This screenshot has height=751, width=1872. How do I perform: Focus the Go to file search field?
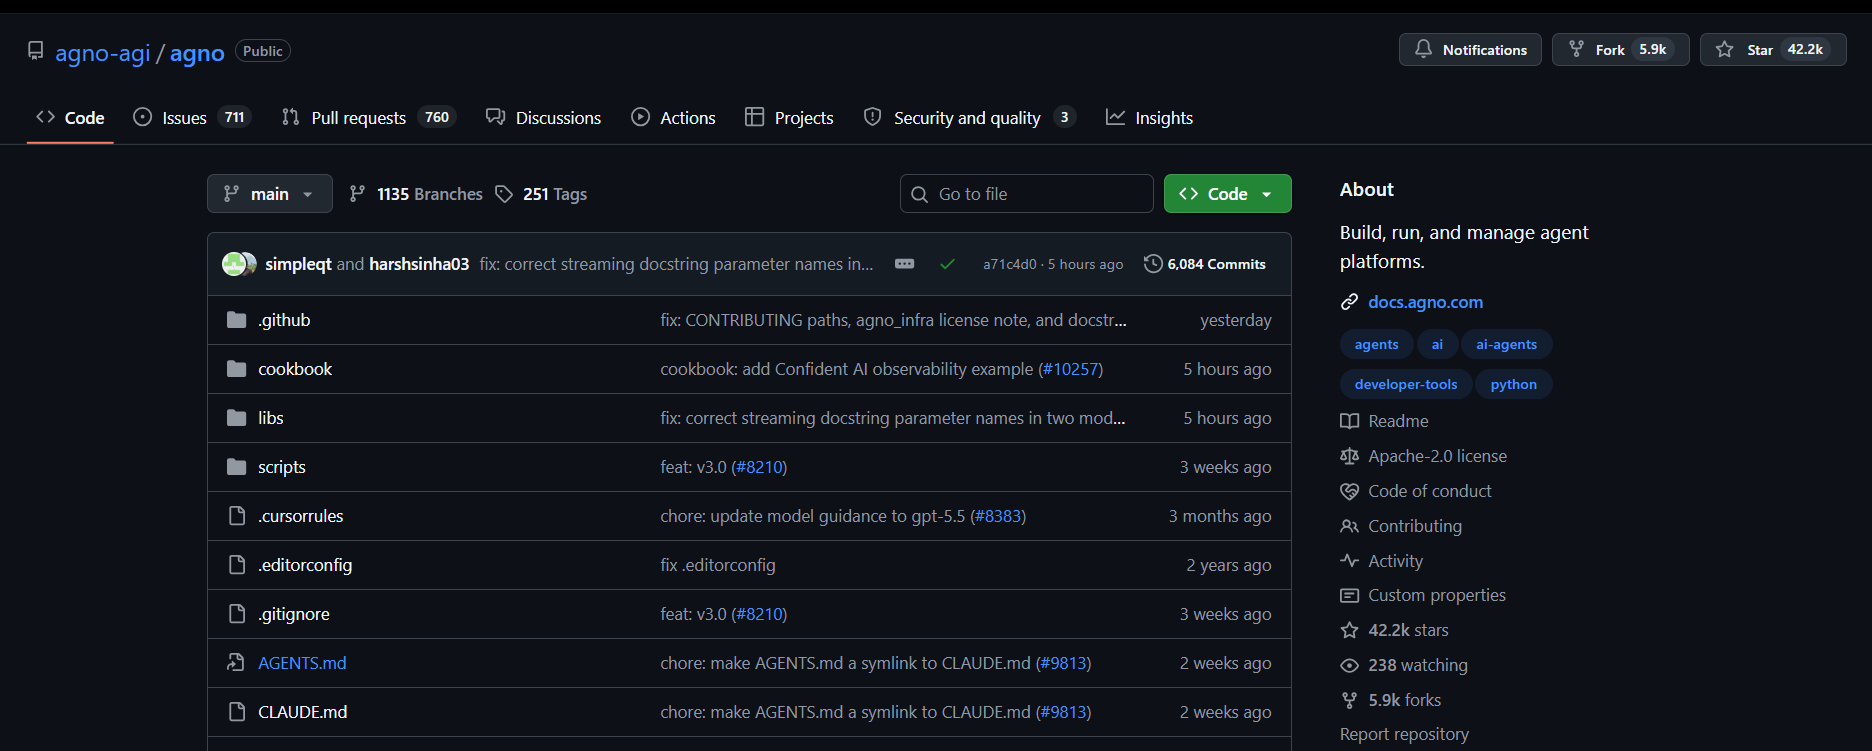tap(1027, 194)
